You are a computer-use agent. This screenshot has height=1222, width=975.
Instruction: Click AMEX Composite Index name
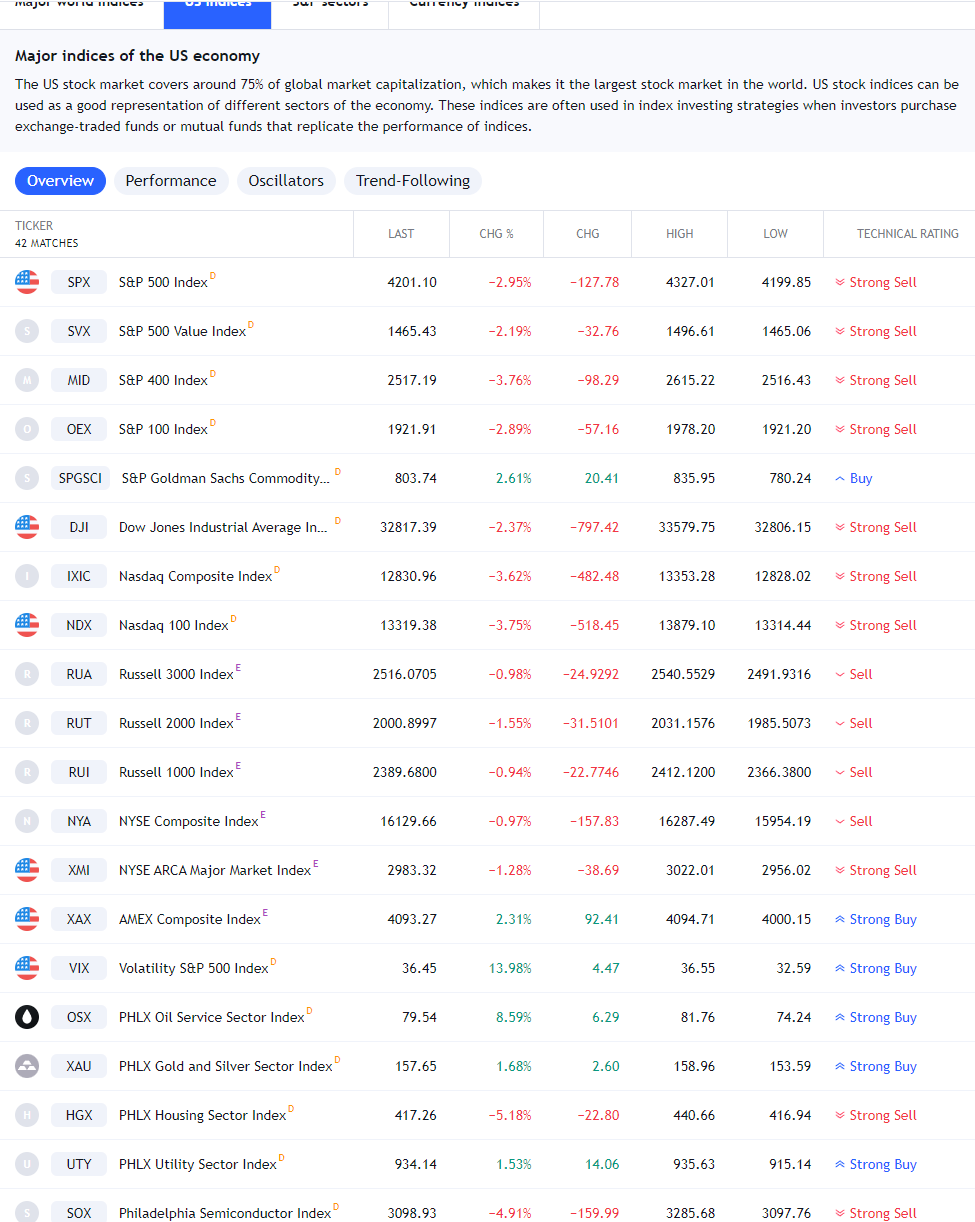click(x=190, y=920)
